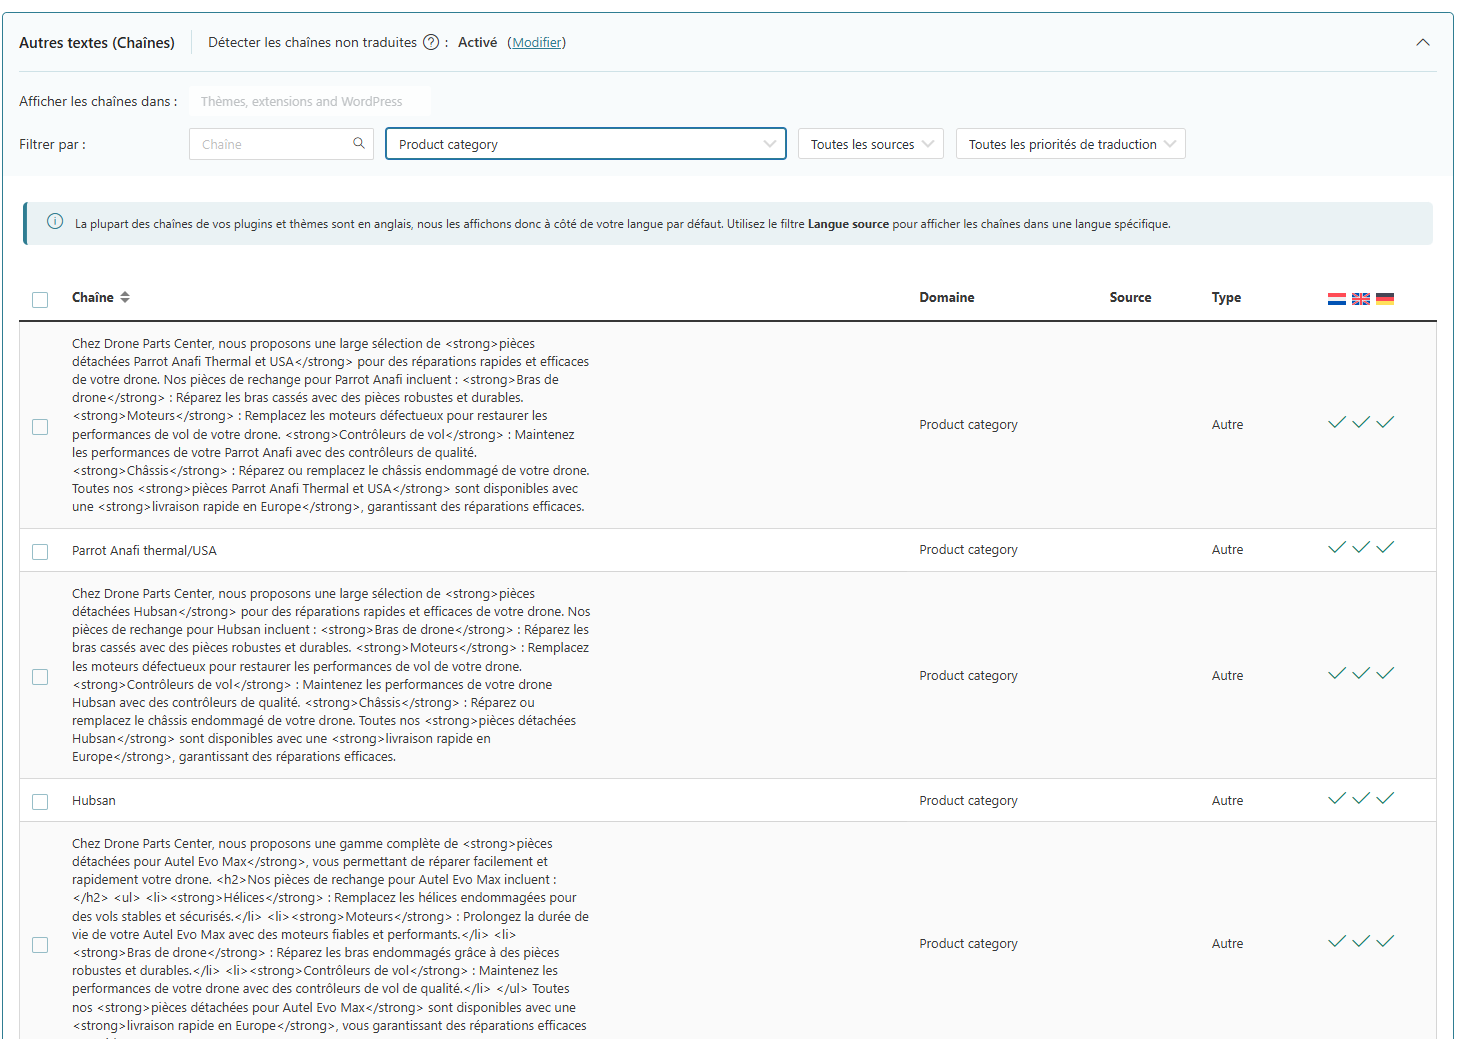
Task: Click bold Langue source text in notice
Action: (x=848, y=224)
